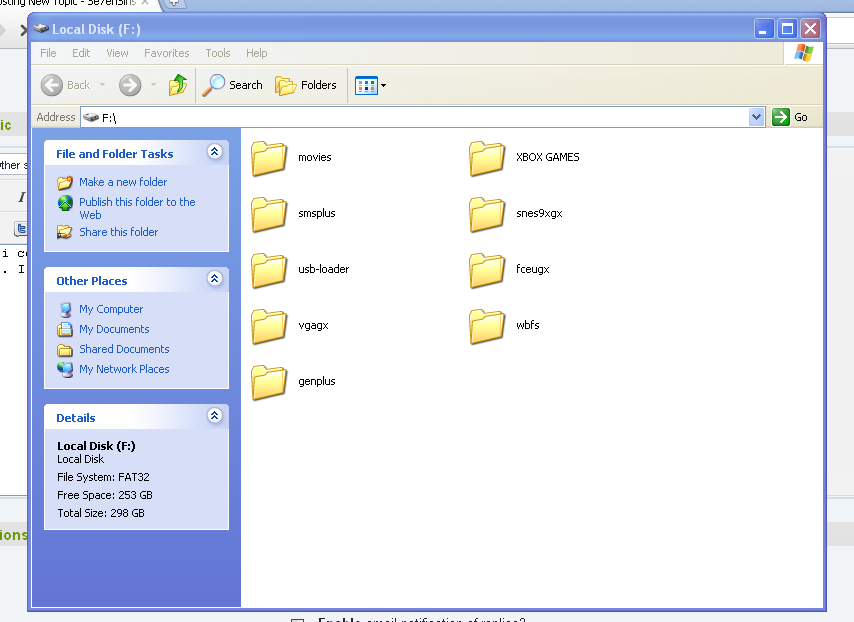Screen dimensions: 854x622
Task: Click the My Computer icon
Action: click(x=65, y=309)
